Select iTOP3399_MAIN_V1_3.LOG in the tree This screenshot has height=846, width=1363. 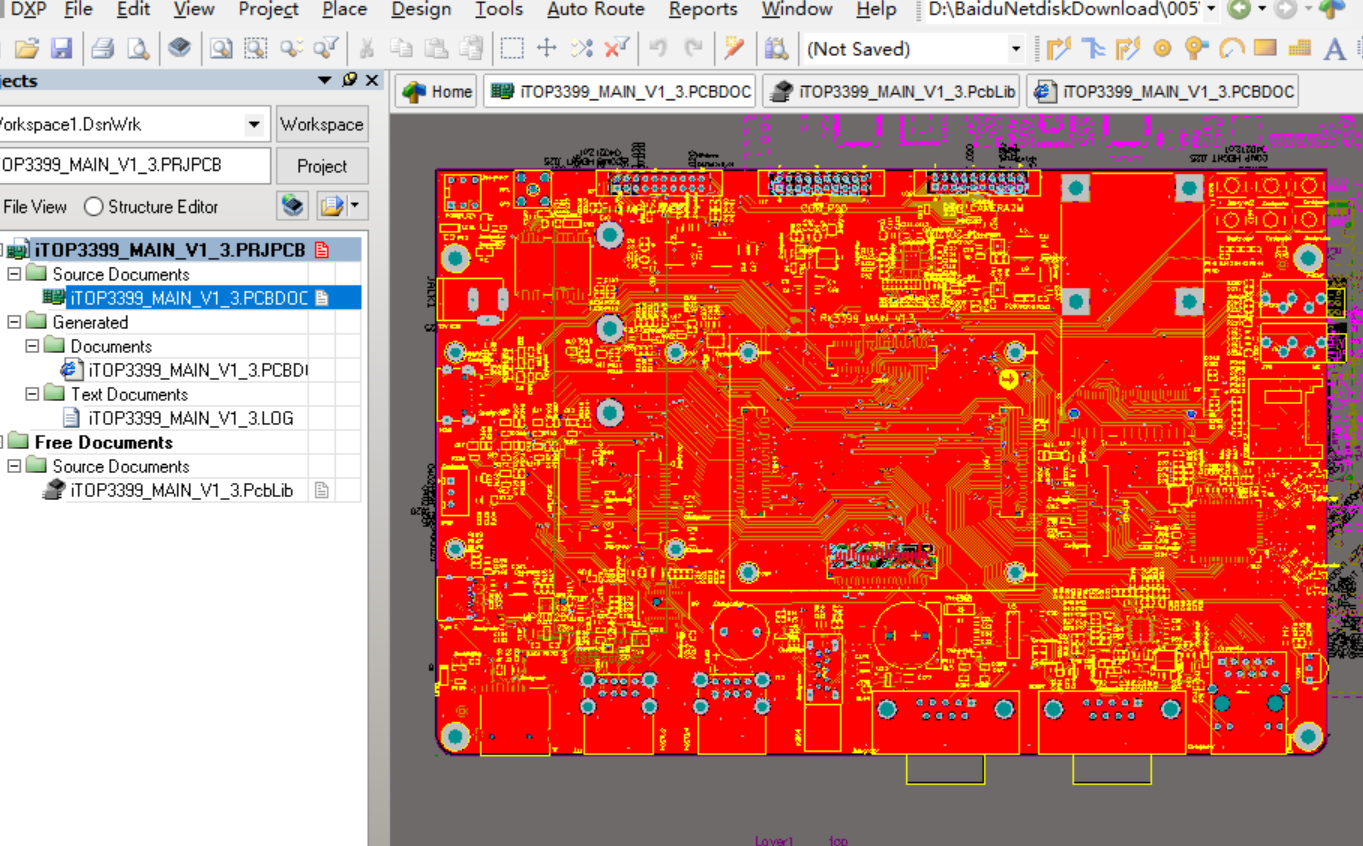(190, 418)
